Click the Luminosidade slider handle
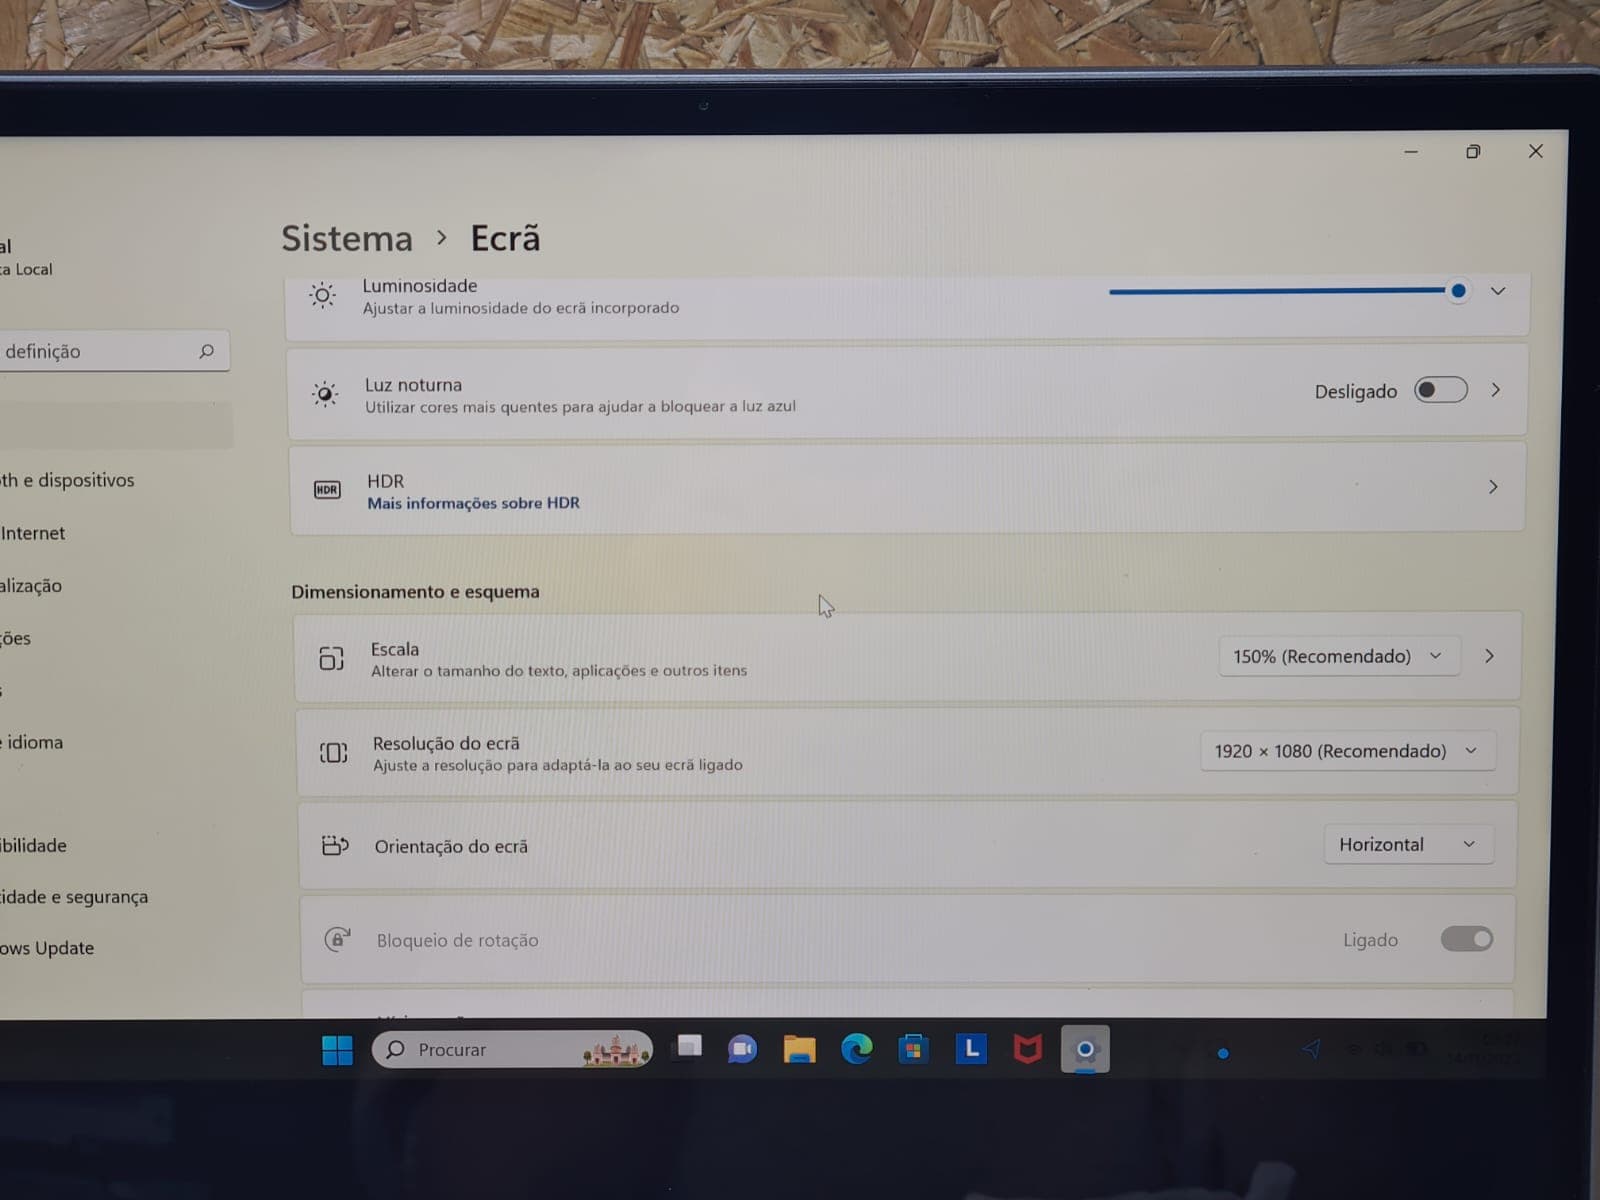 click(x=1458, y=291)
